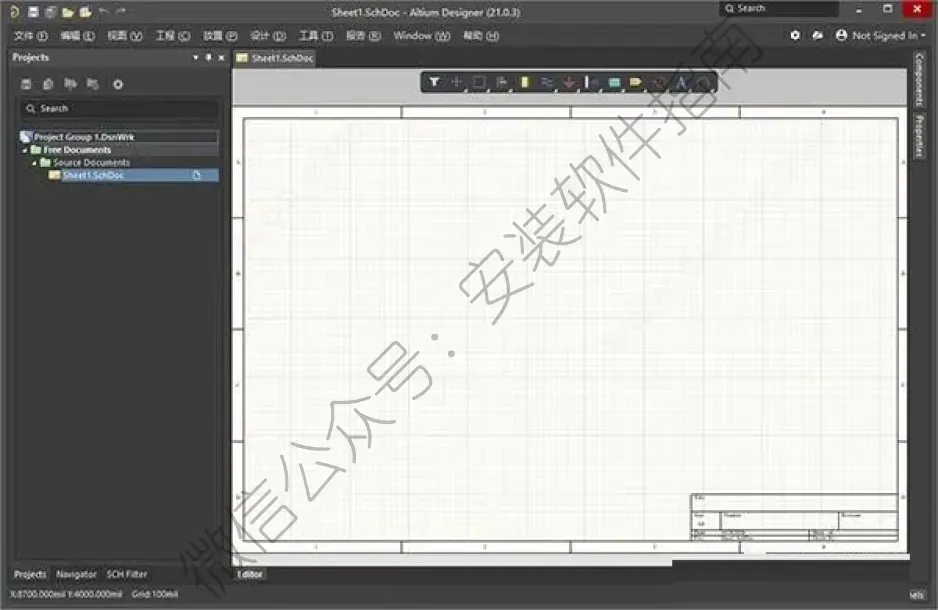Viewport: 938px width, 610px height.
Task: Click the fourth icon in Projects toolbar
Action: [92, 84]
